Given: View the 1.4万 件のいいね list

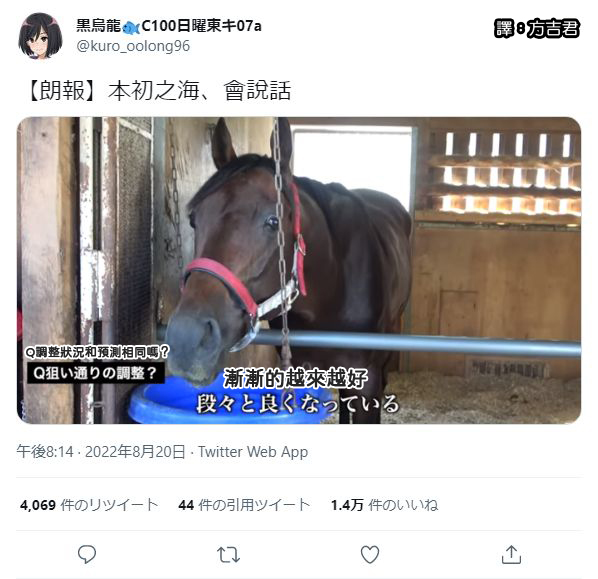Looking at the screenshot, I should point(384,505).
